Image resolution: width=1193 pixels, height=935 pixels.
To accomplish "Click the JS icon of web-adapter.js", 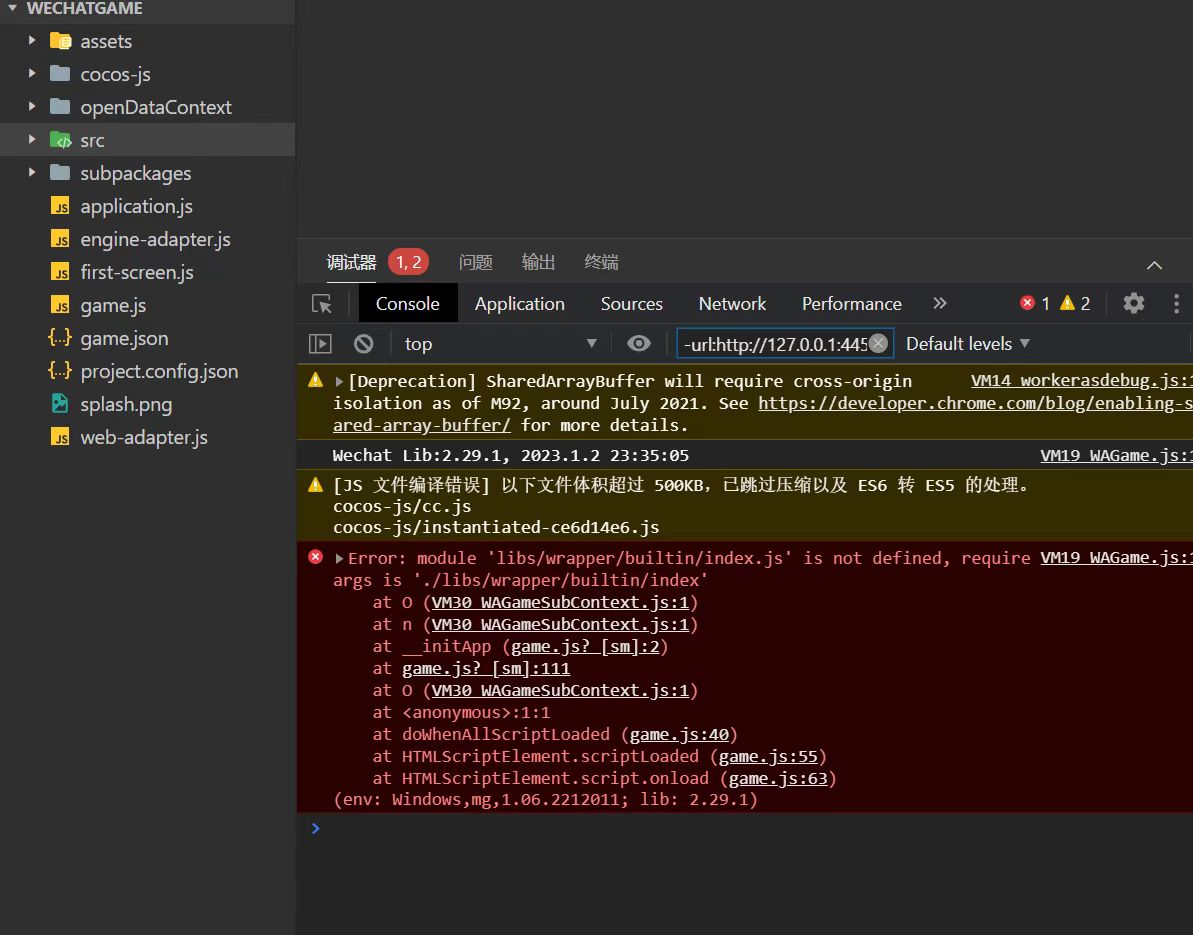I will 60,437.
